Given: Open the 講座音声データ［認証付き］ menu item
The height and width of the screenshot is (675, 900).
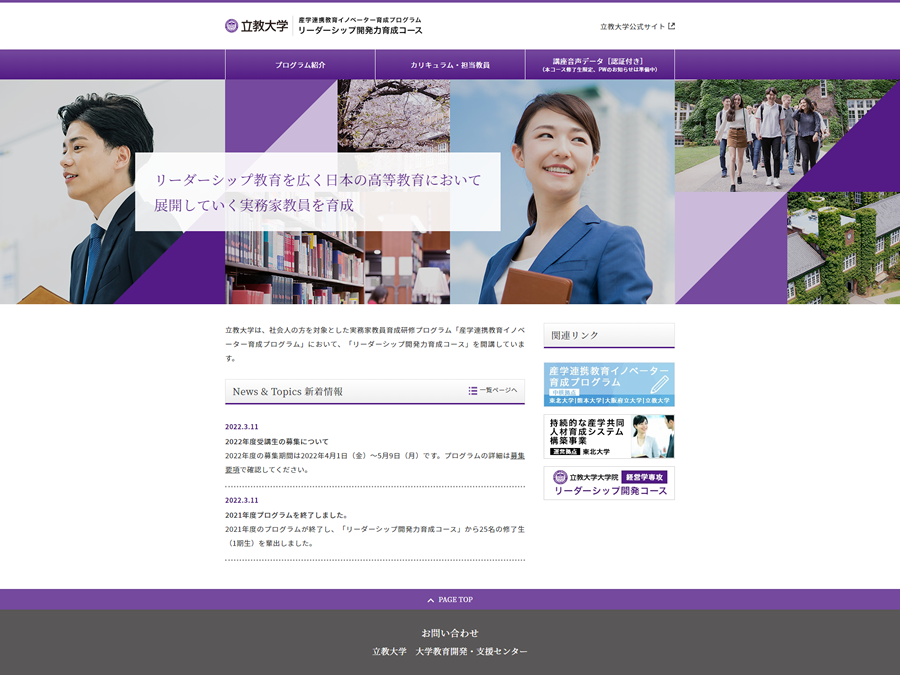Looking at the screenshot, I should point(600,65).
